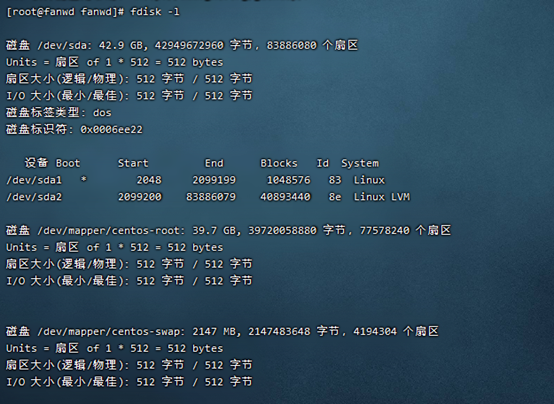Click the 'Boot' column header
The width and height of the screenshot is (554, 404).
[68, 163]
